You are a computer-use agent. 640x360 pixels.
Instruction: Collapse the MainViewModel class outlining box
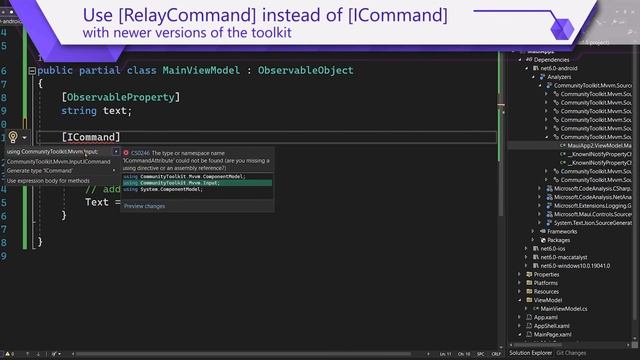click(x=32, y=71)
